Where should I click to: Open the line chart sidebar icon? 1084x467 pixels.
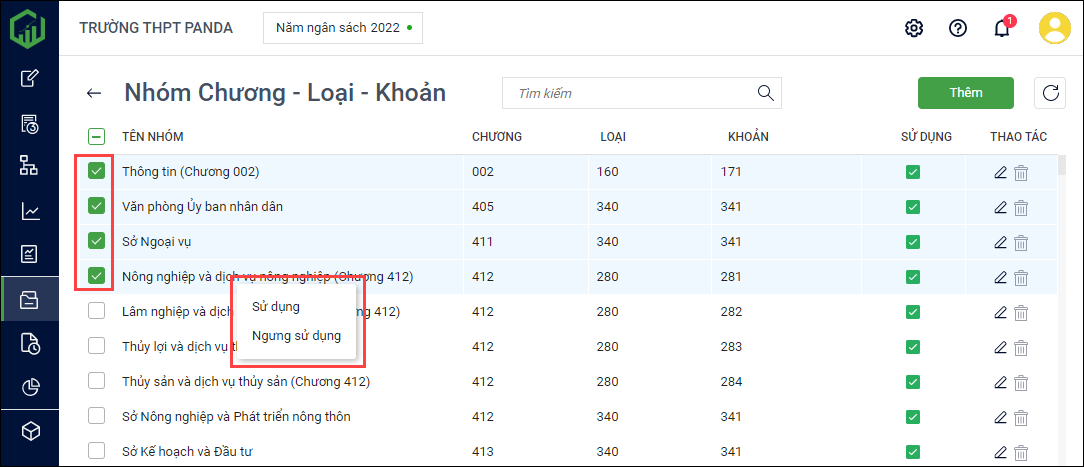tap(30, 211)
